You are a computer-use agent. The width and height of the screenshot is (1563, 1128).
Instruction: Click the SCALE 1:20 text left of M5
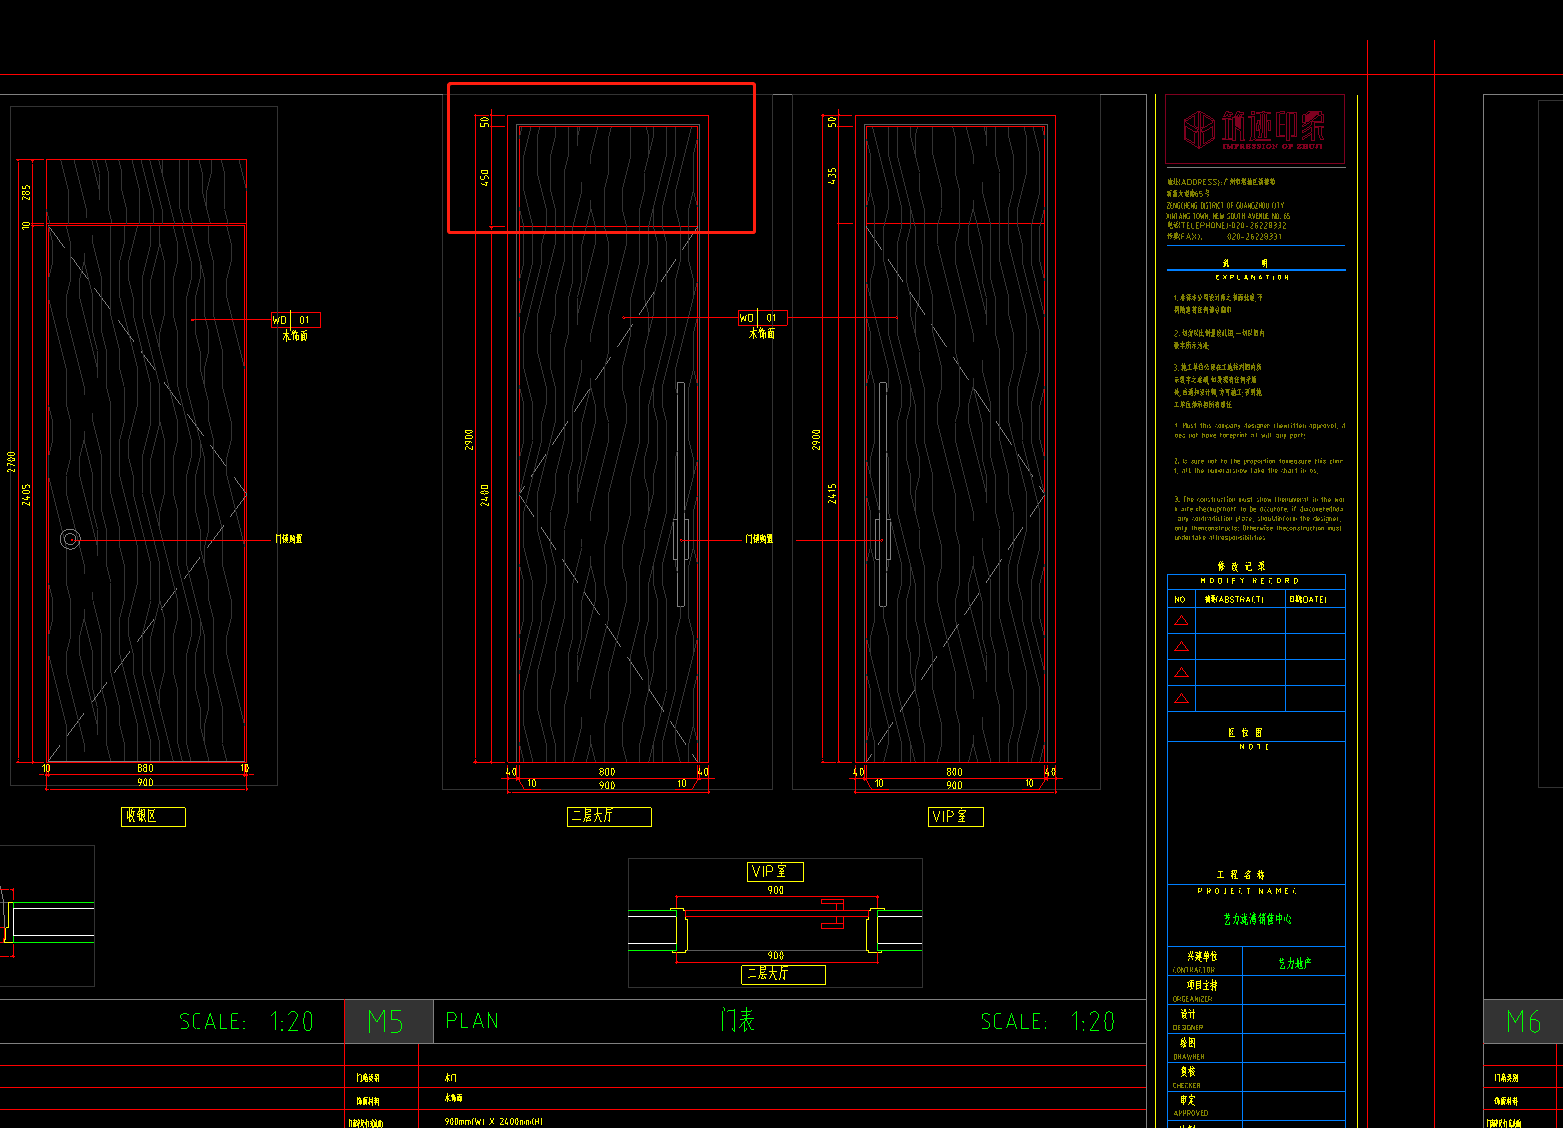tap(246, 1021)
